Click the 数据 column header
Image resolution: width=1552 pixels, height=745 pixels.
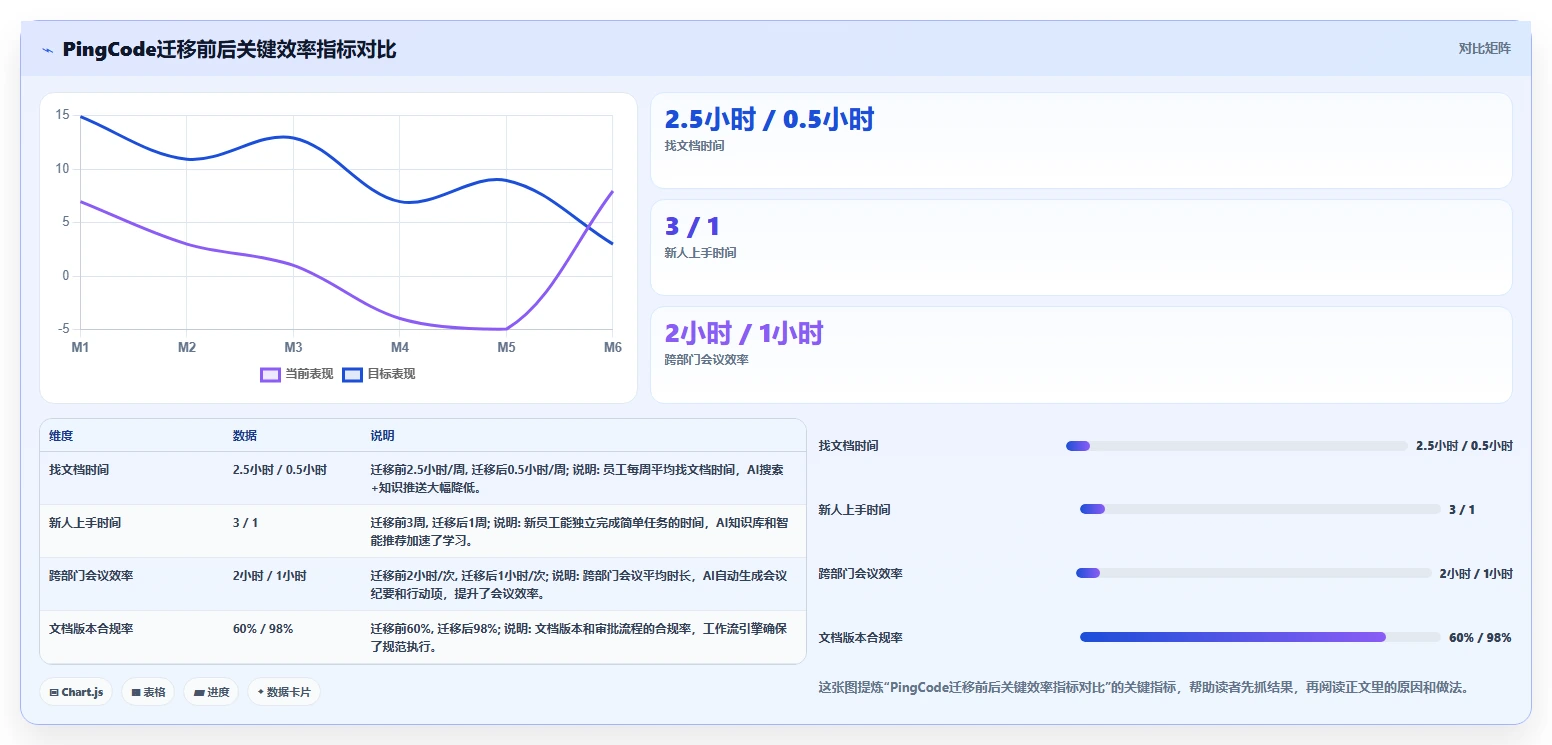[x=245, y=436]
